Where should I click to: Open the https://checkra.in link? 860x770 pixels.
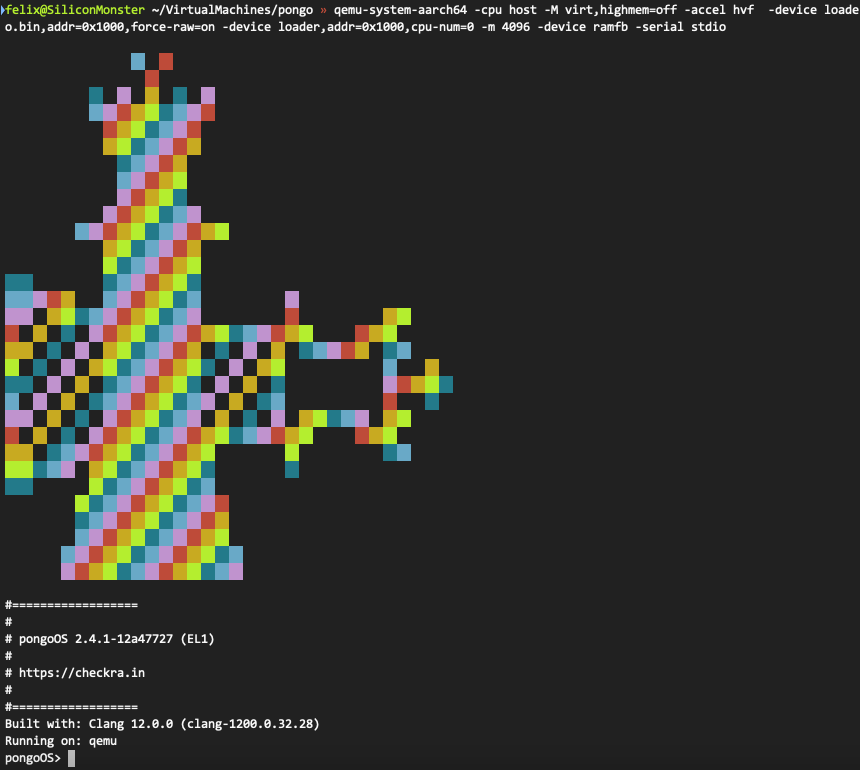82,673
